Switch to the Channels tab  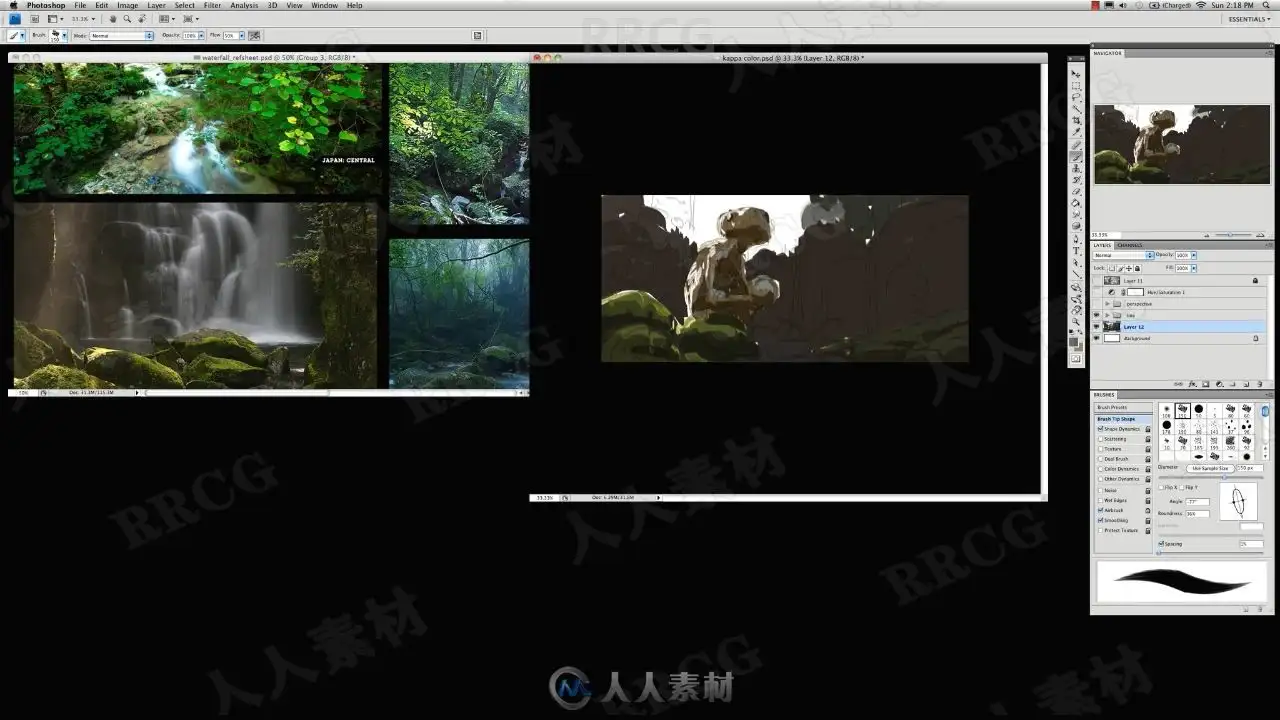click(x=1131, y=245)
